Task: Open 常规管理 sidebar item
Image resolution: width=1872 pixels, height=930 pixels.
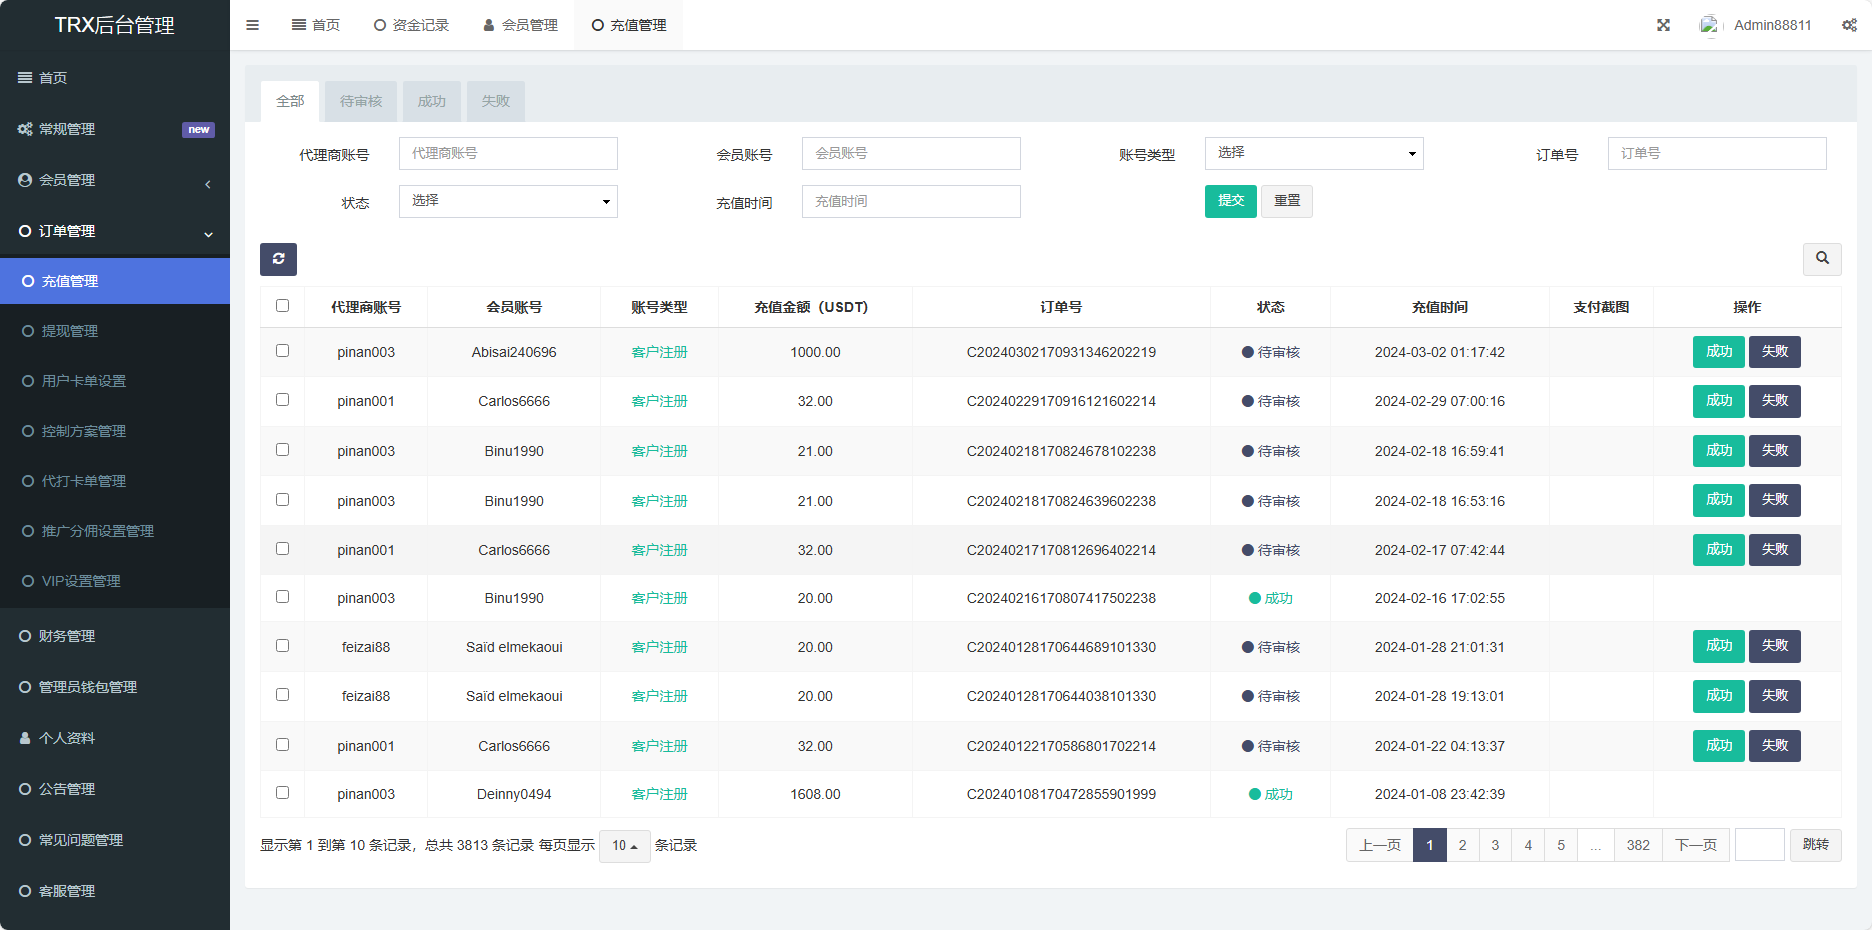Action: point(115,129)
